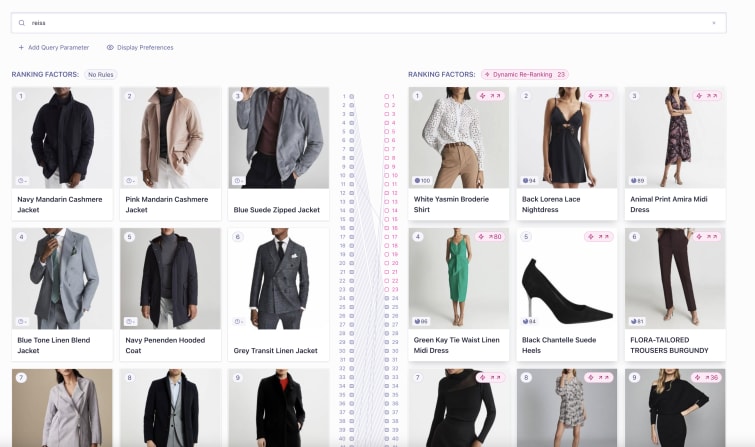Focus the search box containing 'reiss'

pos(368,23)
